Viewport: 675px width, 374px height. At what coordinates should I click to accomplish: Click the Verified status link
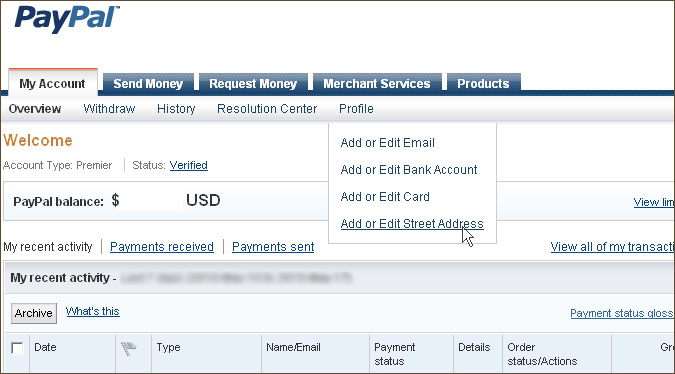[189, 165]
